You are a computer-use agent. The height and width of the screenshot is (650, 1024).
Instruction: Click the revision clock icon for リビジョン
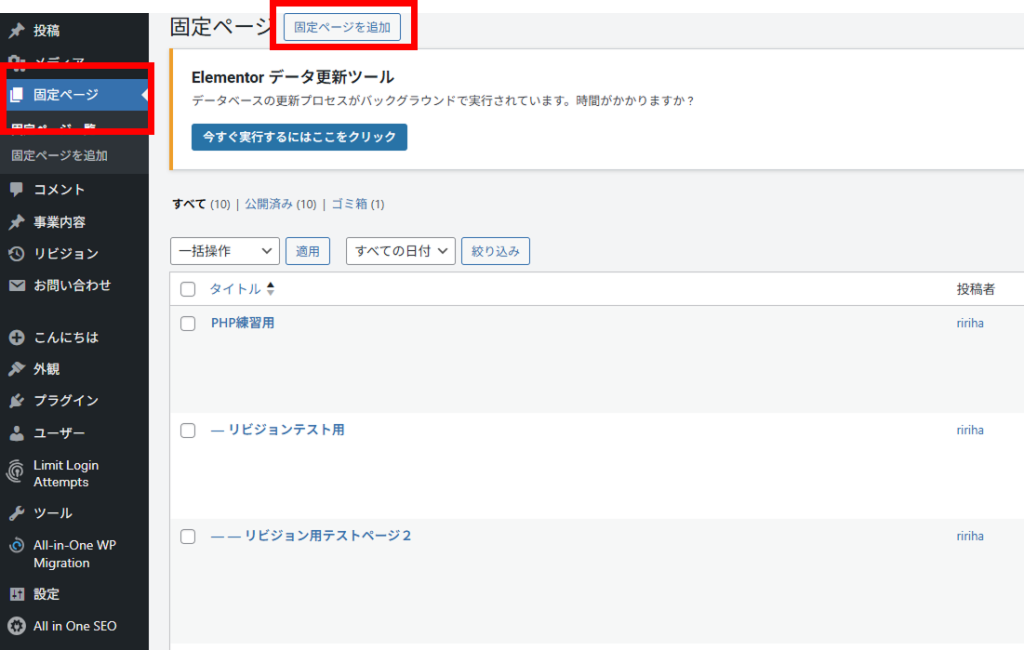coord(16,253)
